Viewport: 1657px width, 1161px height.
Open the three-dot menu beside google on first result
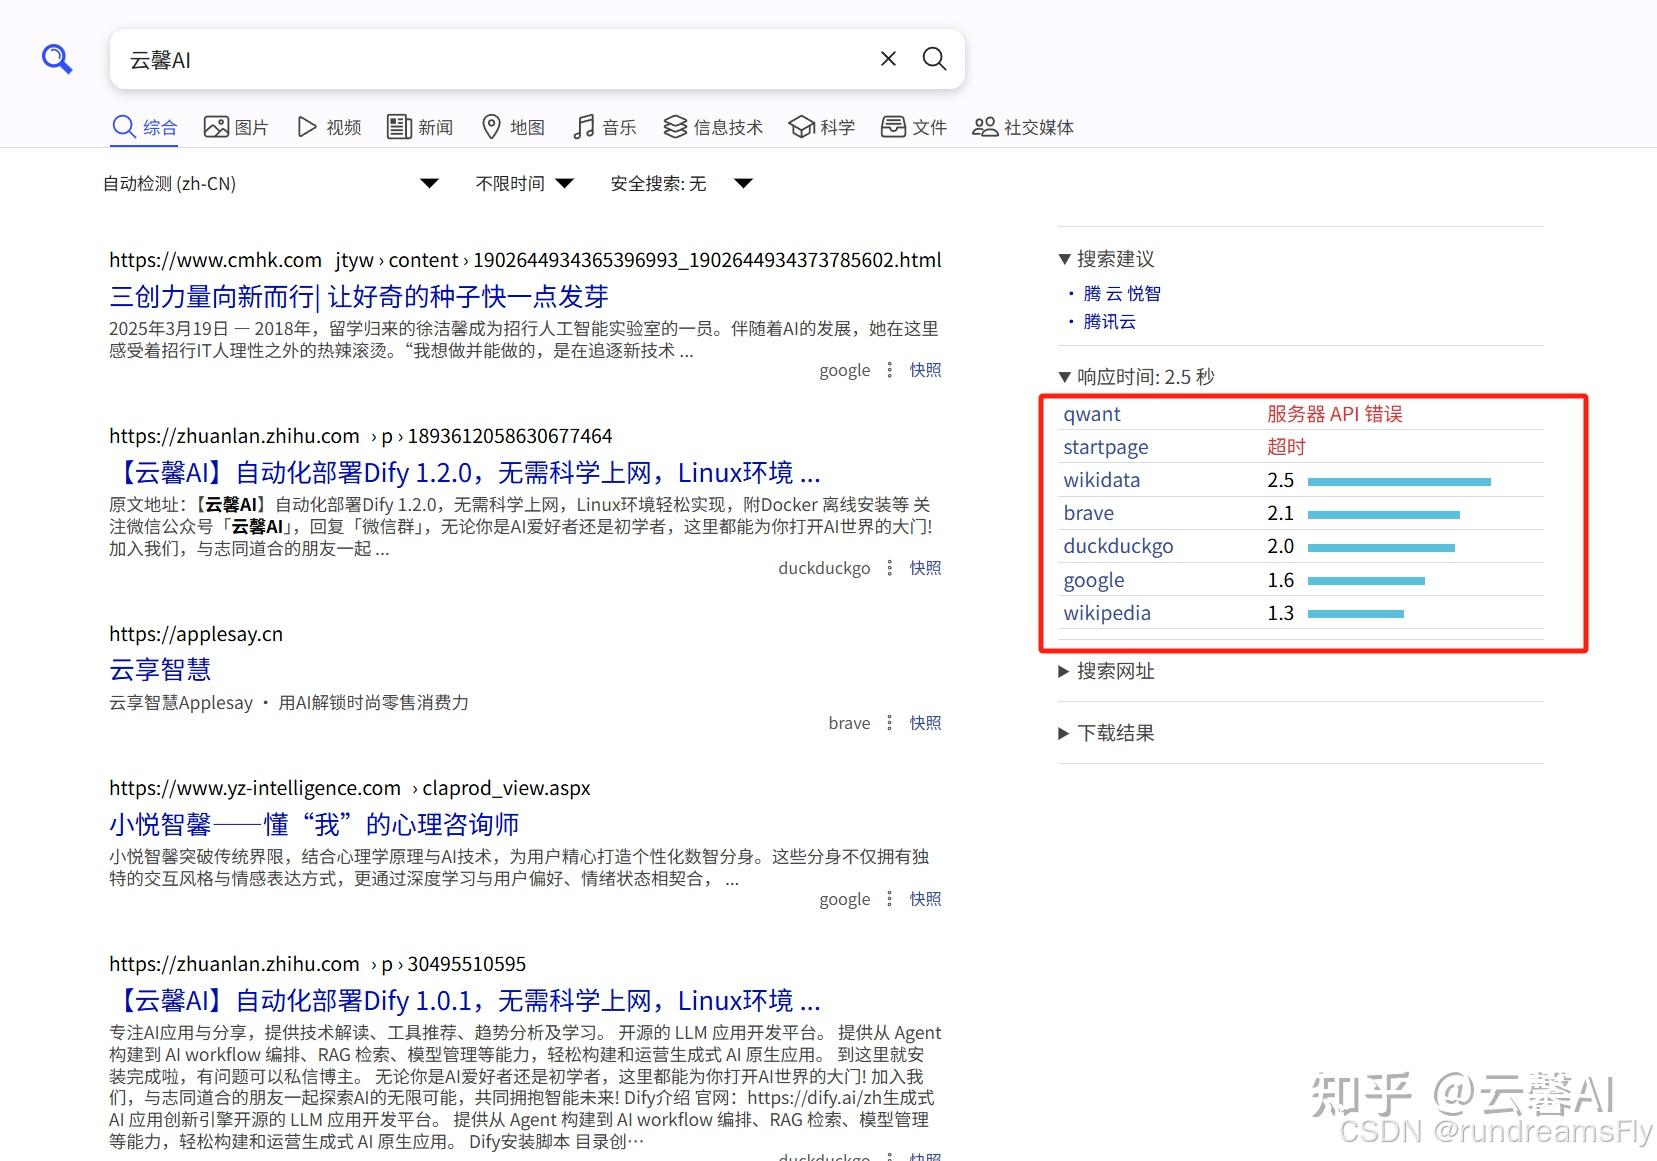pyautogui.click(x=889, y=370)
